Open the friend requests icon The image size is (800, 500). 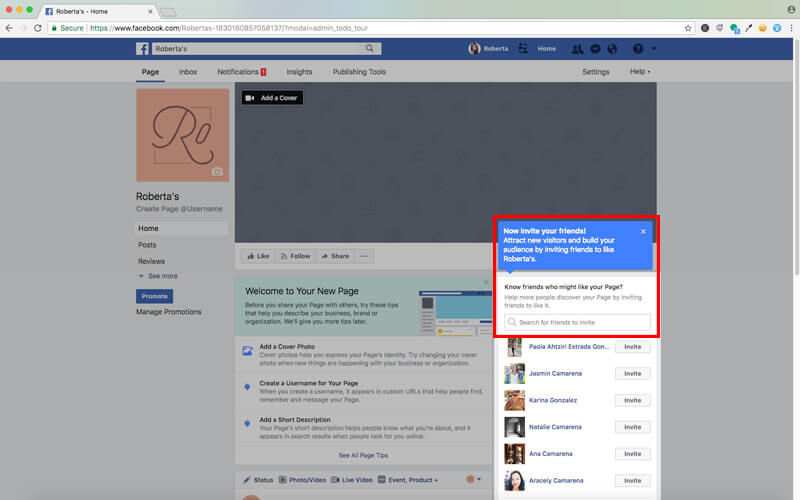pos(577,49)
